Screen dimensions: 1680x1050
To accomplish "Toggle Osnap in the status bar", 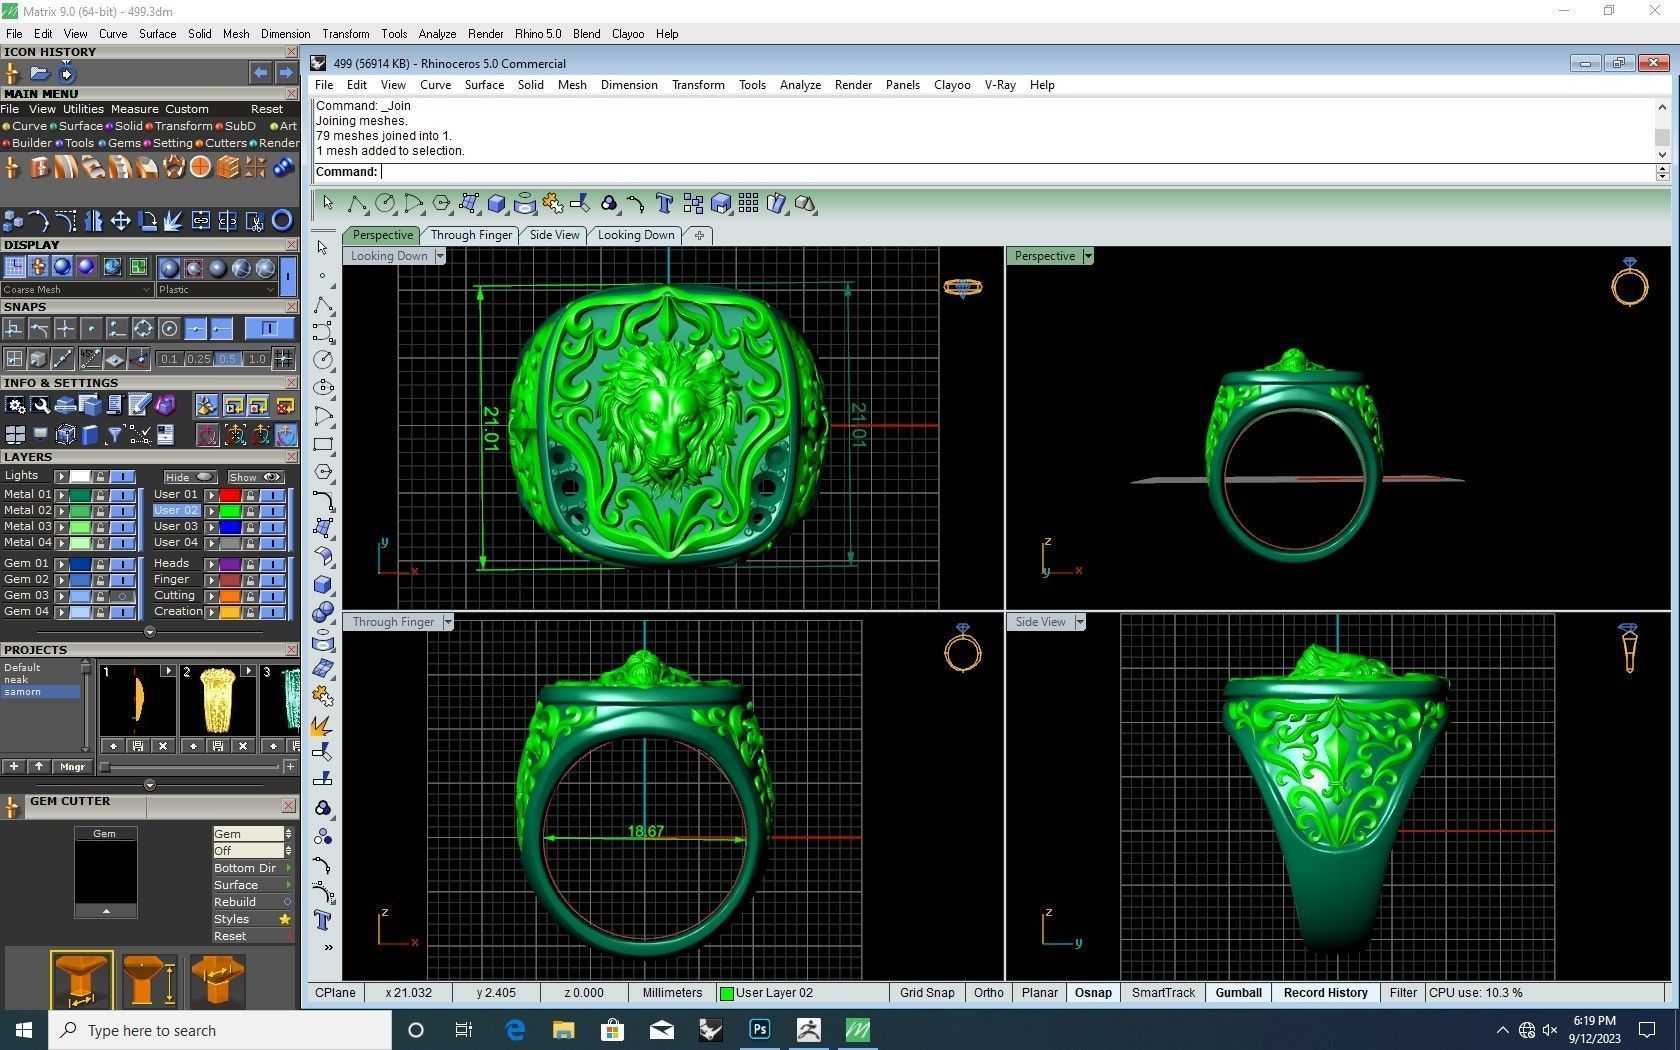I will (x=1093, y=993).
